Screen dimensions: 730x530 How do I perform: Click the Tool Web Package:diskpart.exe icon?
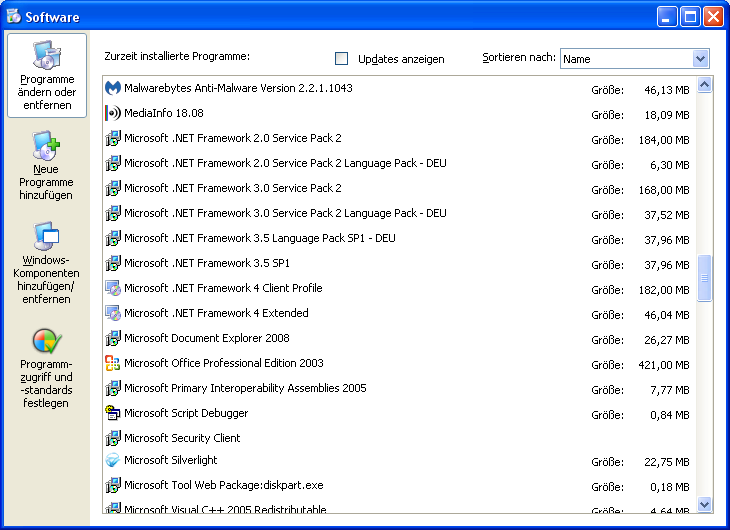pos(113,485)
